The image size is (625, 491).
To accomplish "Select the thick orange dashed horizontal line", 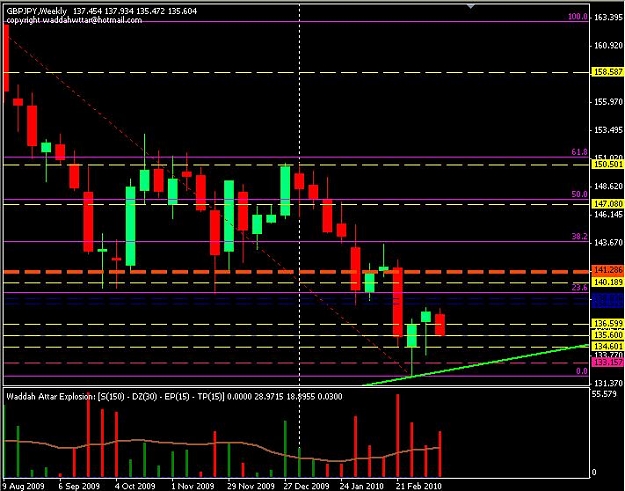I will [296, 272].
